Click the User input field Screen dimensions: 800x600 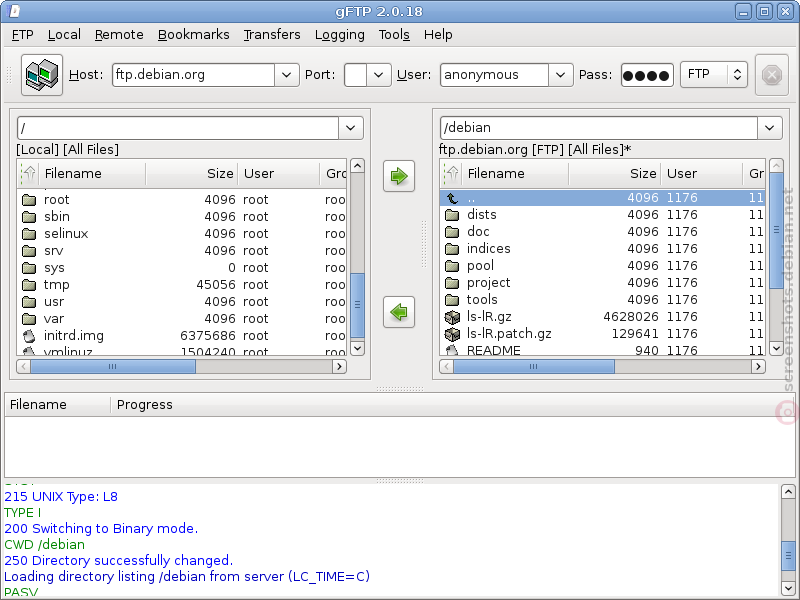coord(494,75)
